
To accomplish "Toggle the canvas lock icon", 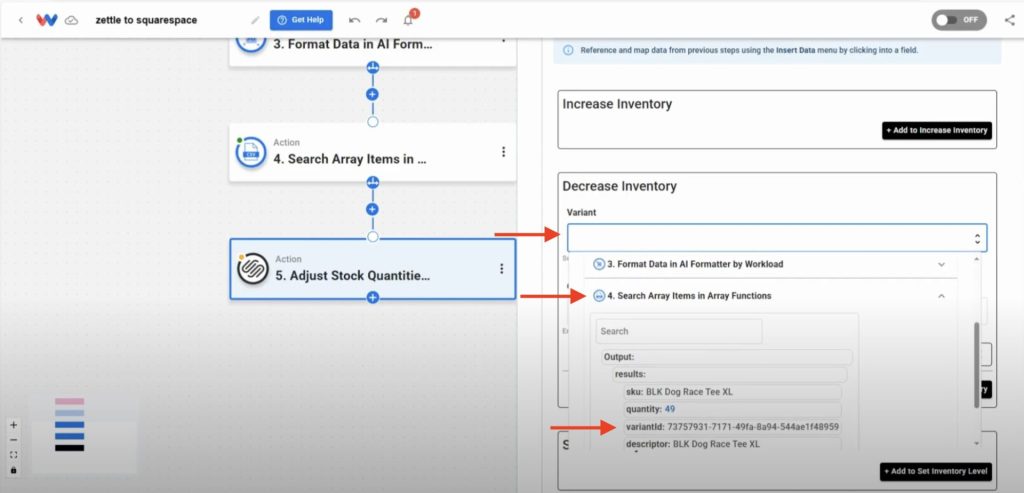I will click(x=14, y=470).
